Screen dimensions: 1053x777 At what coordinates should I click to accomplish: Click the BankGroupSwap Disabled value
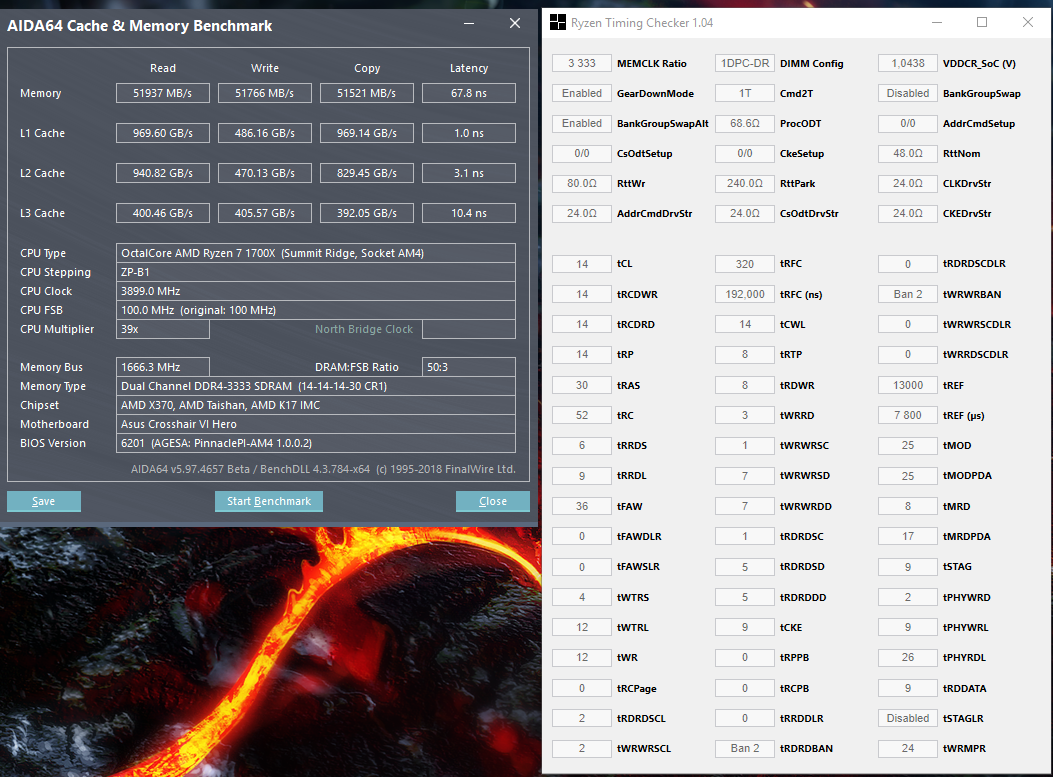tap(908, 93)
